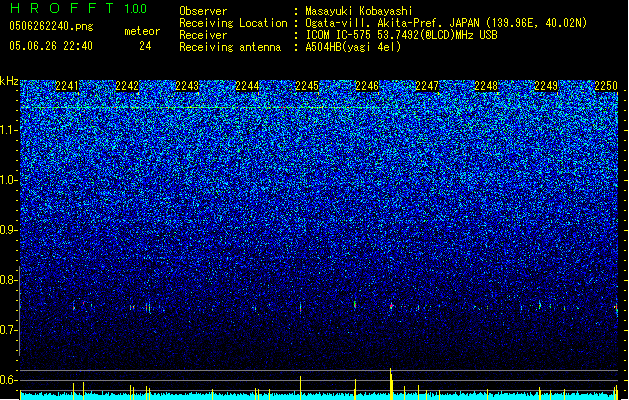Viewport: 629px width, 400px height.
Task: Click the 2245 time marker
Action: (307, 86)
